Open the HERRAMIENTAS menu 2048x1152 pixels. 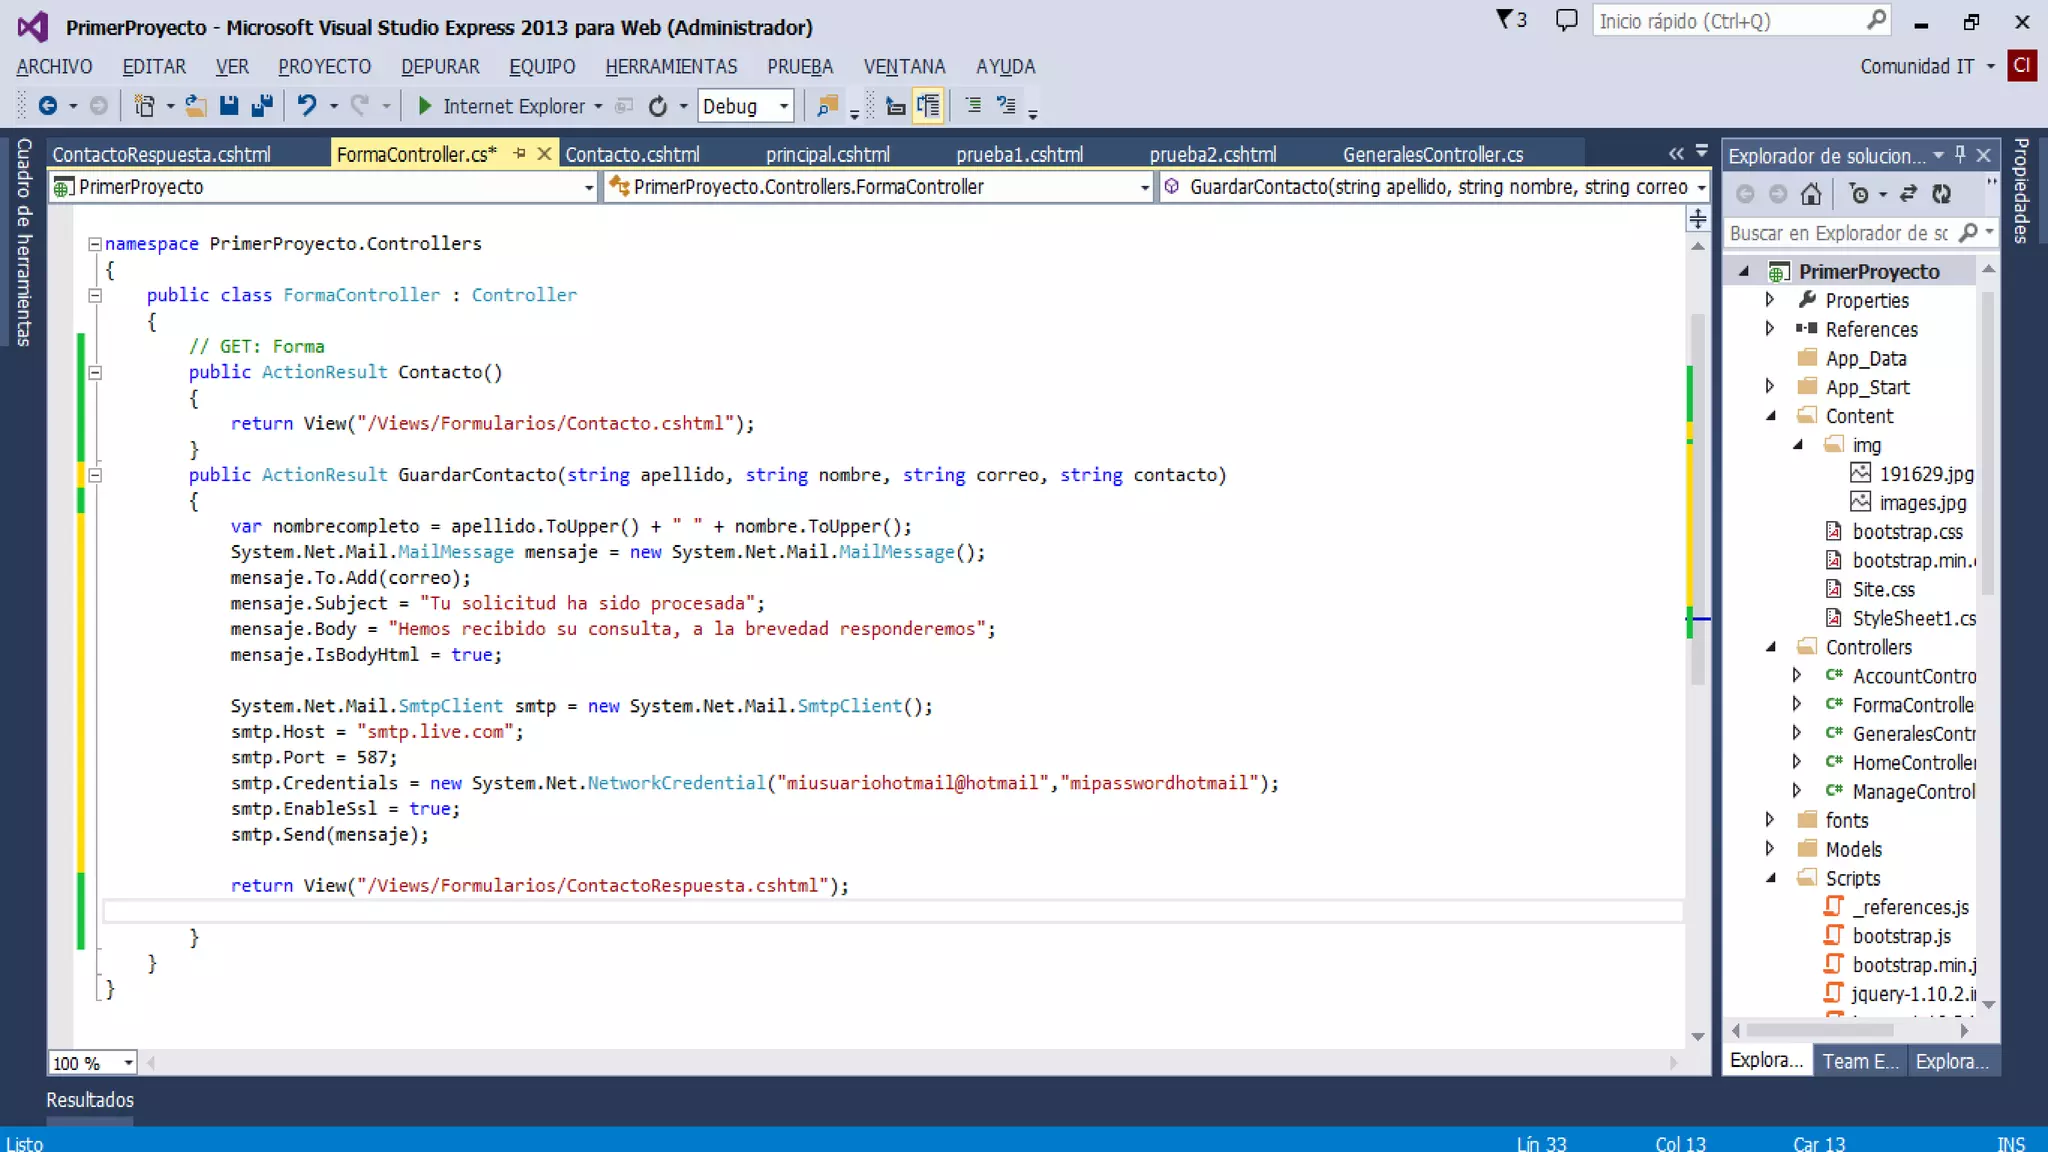point(670,67)
